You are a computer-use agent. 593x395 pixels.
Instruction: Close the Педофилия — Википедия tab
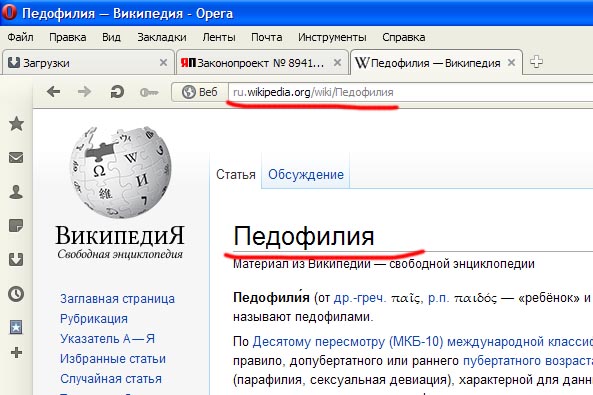coord(511,62)
